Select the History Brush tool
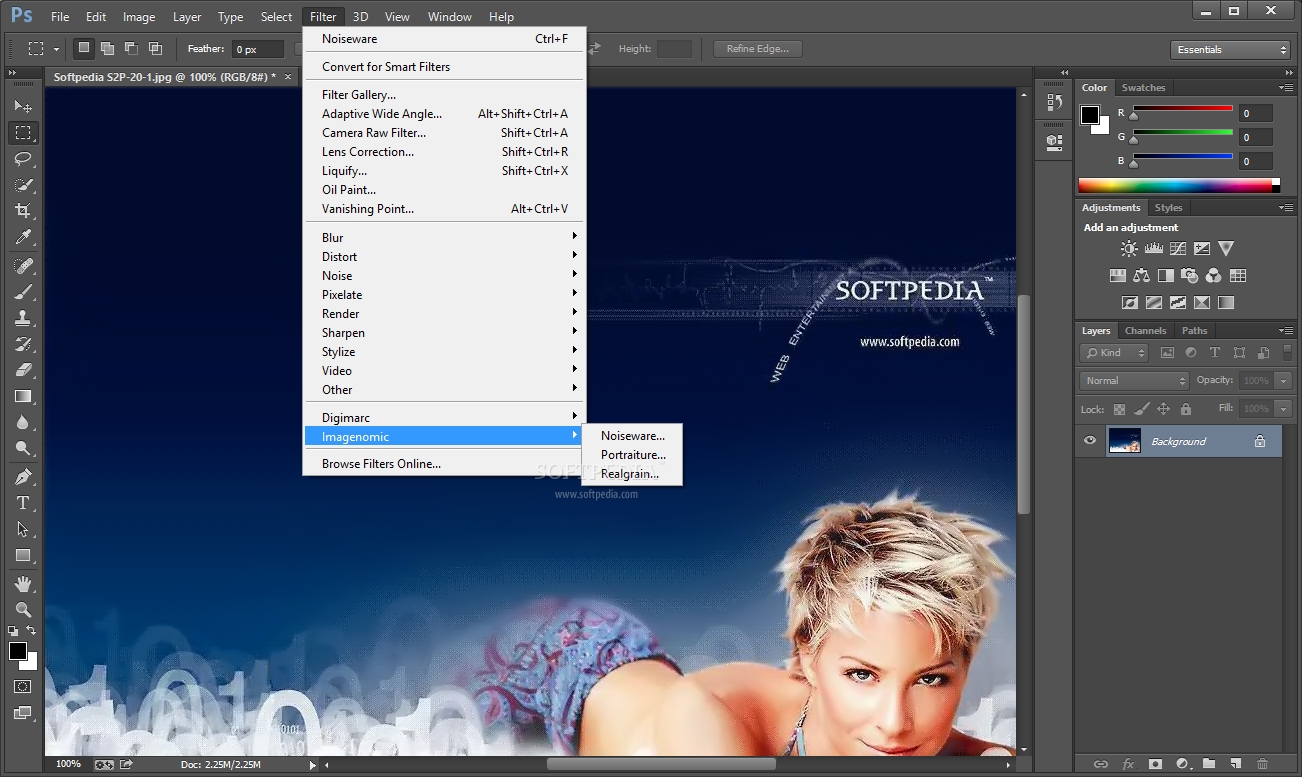 23,344
